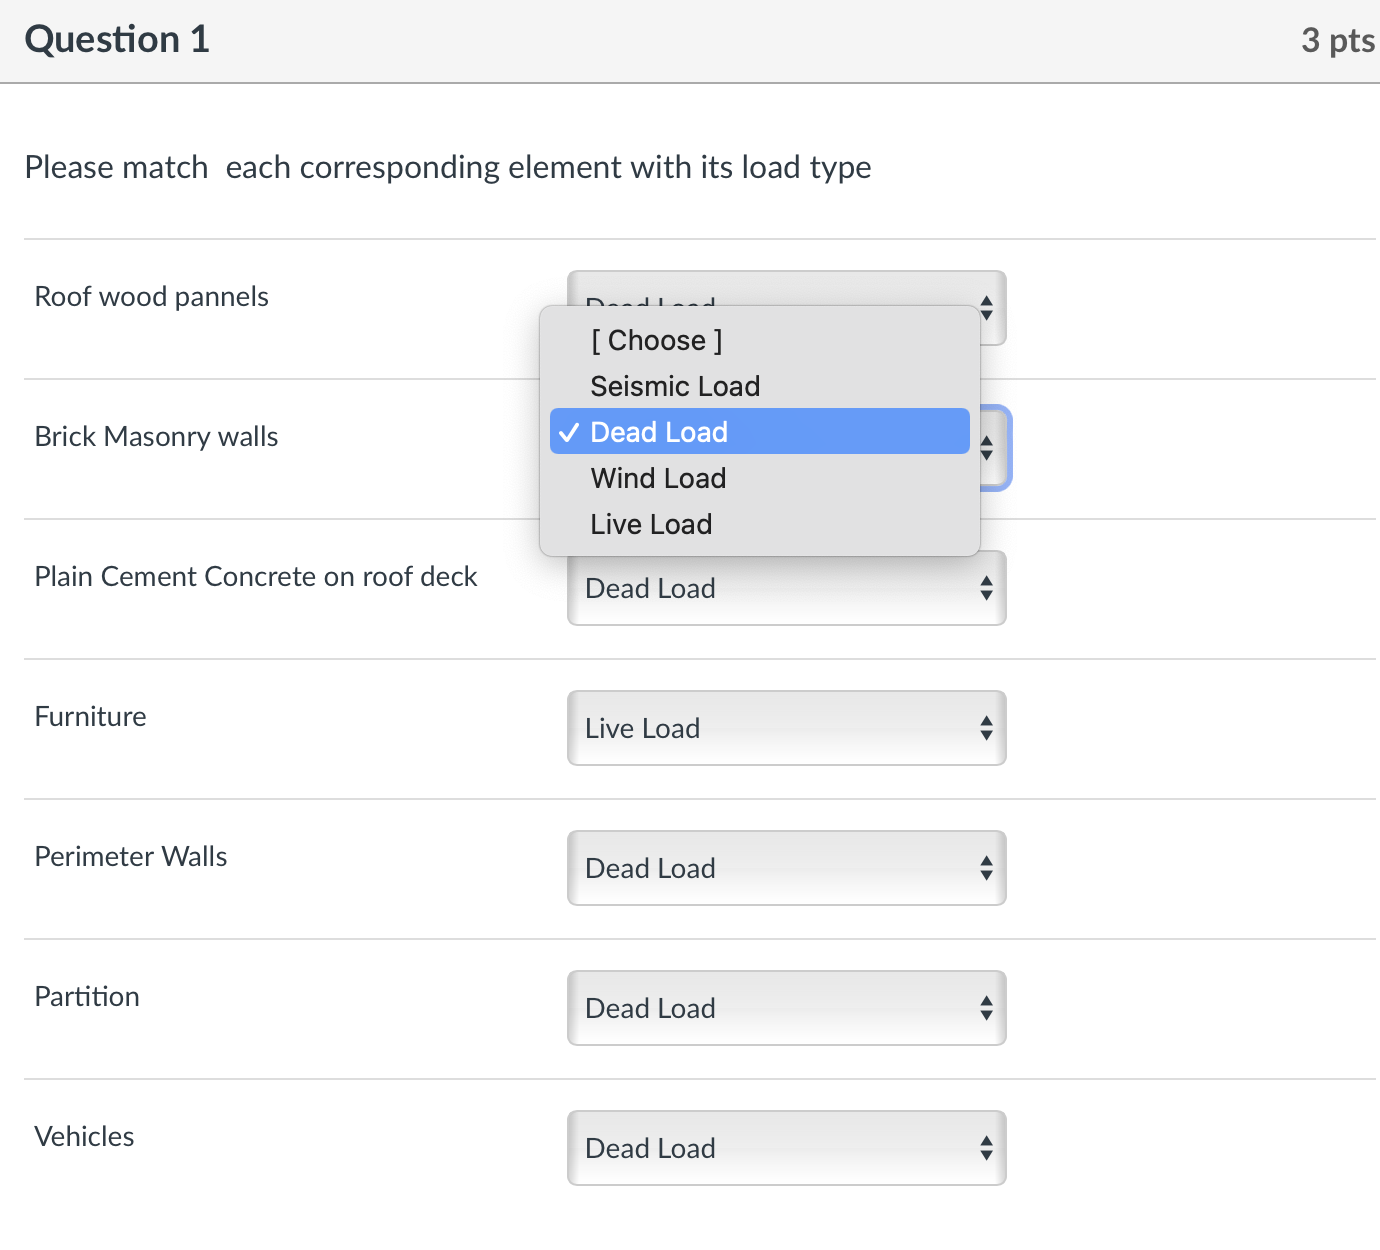
Task: Click the stepper arrows on Perimeter Walls dropdown
Action: click(x=987, y=868)
